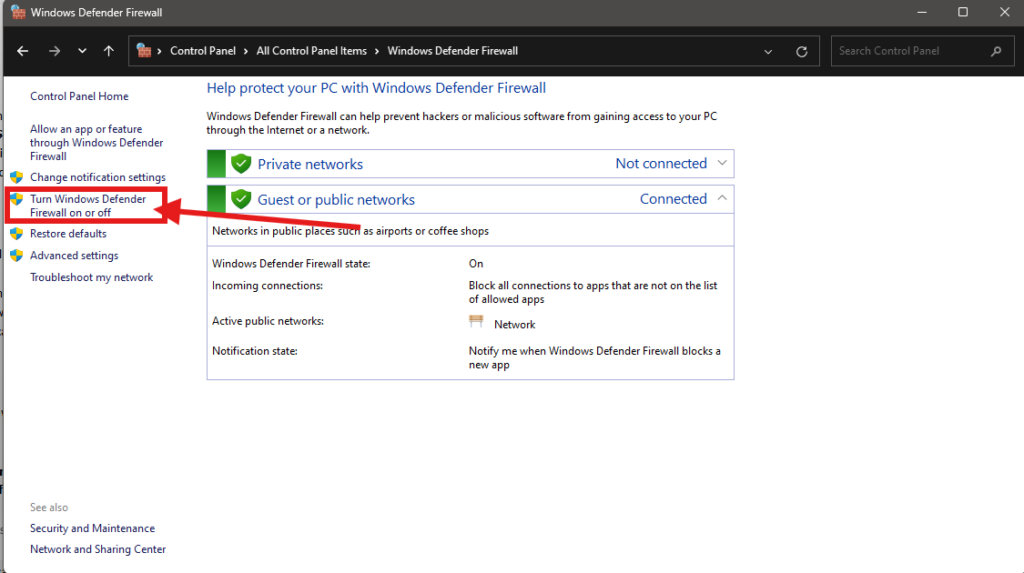Open Control Panel Home
Screen dimensions: 1024x573
click(79, 96)
